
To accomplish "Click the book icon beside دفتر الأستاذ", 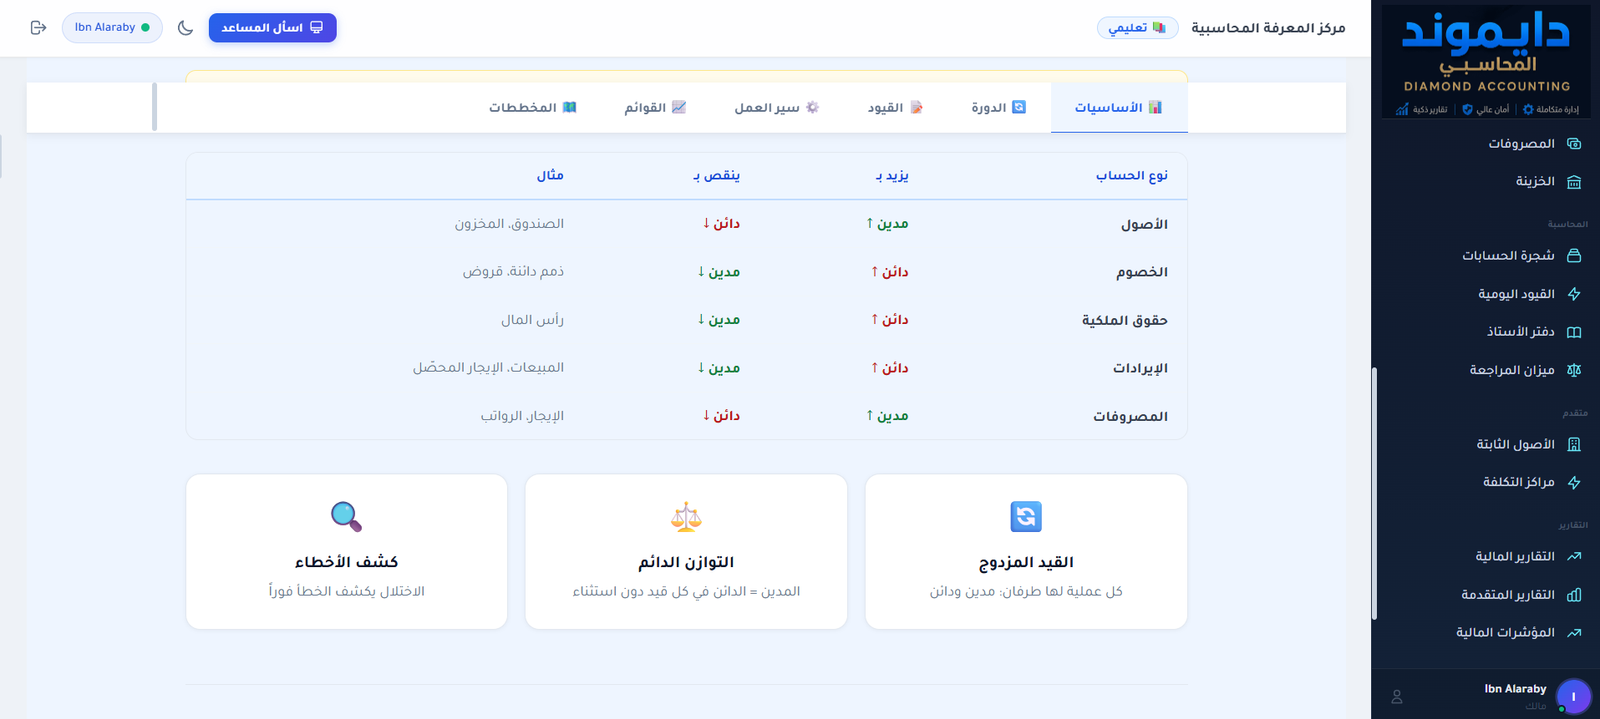I will point(1574,332).
